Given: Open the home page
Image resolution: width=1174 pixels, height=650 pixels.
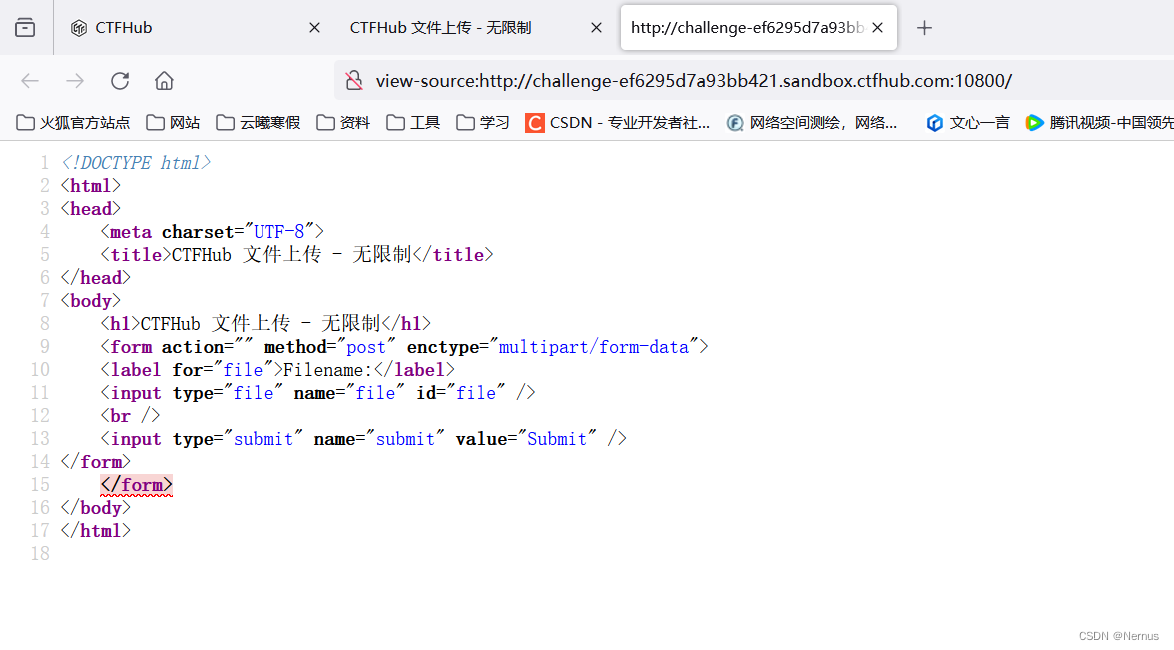Looking at the screenshot, I should [x=164, y=81].
